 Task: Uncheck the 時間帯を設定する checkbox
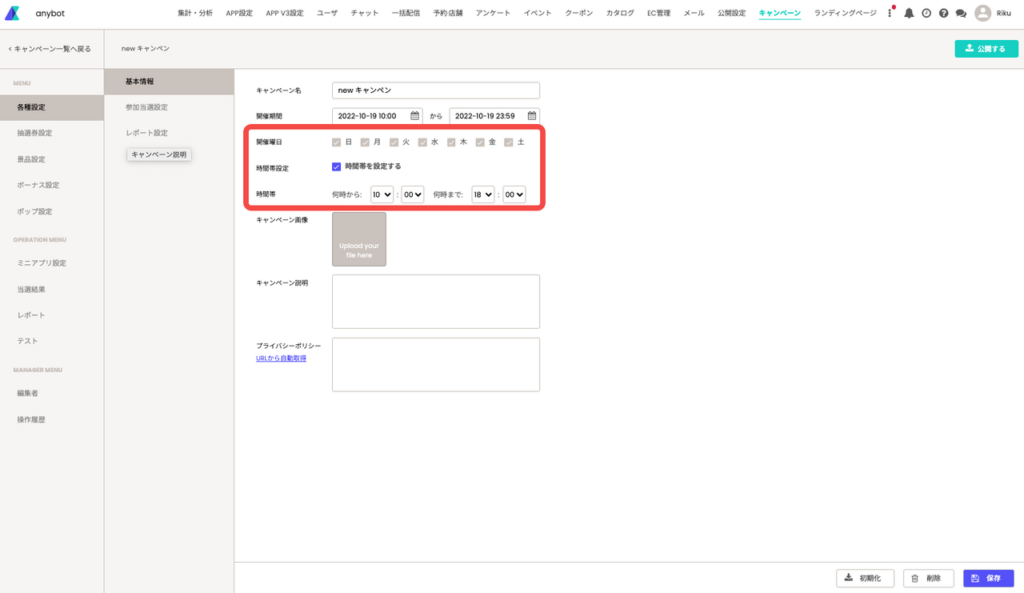(x=337, y=167)
